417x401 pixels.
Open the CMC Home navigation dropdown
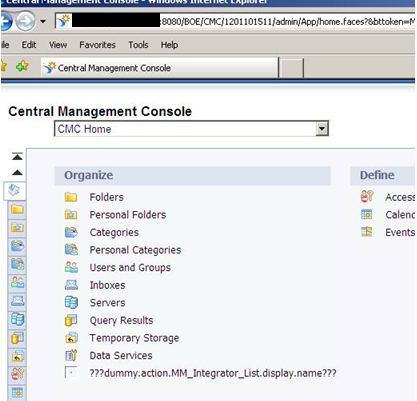191,129
